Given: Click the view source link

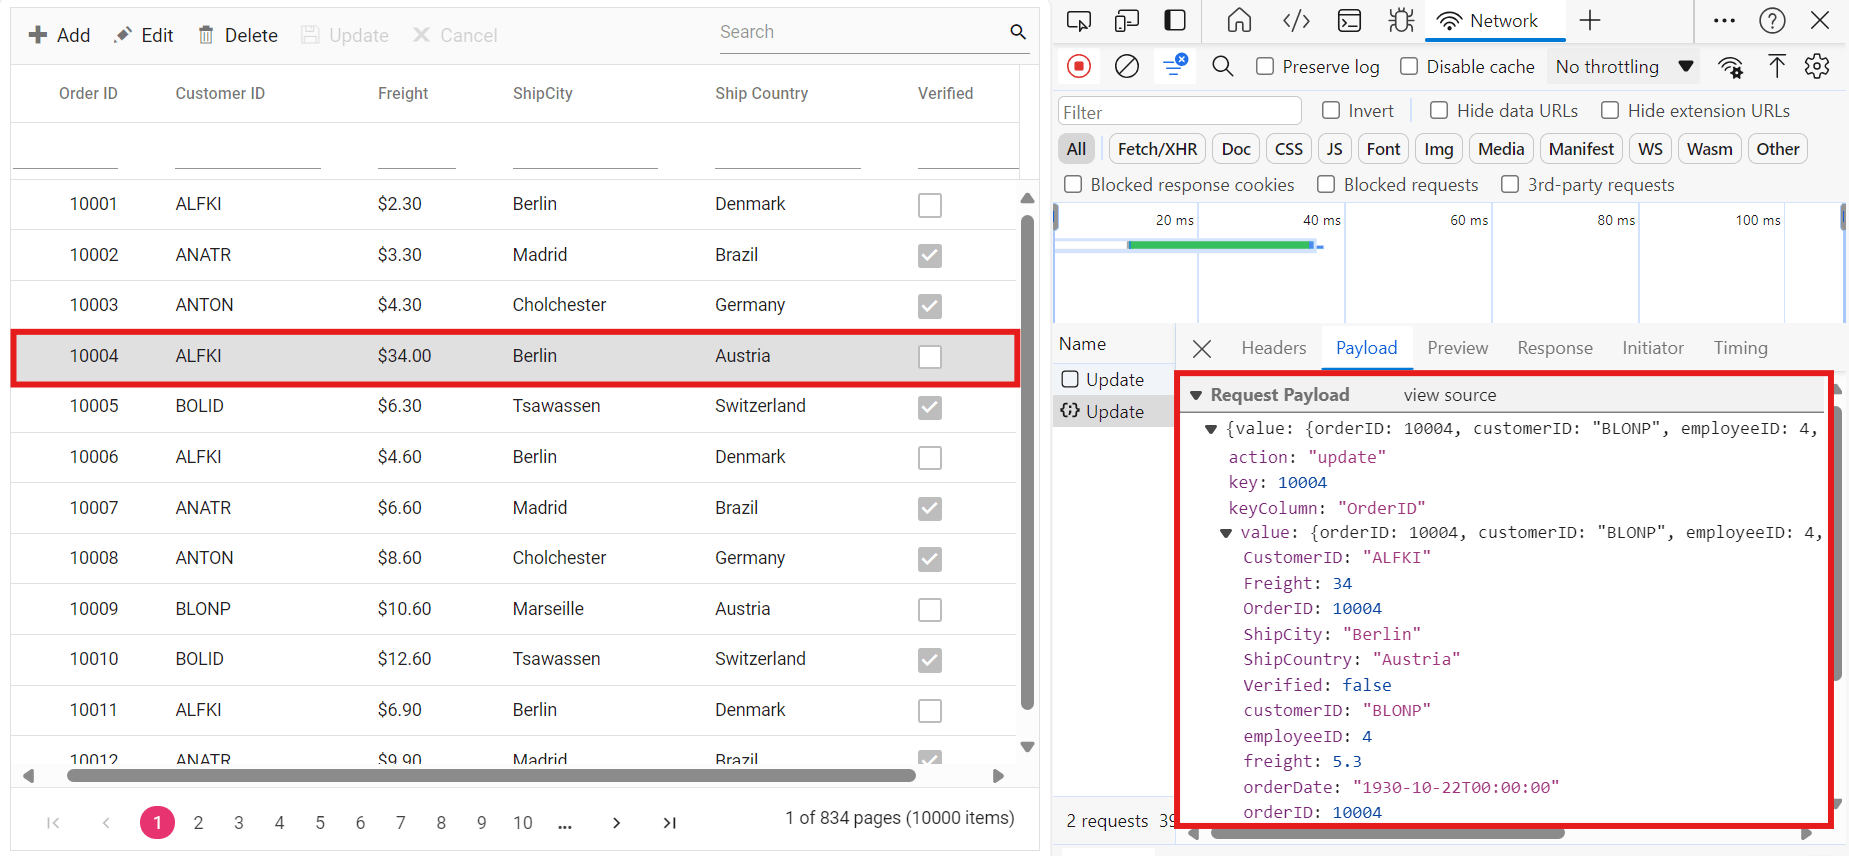Looking at the screenshot, I should point(1449,395).
